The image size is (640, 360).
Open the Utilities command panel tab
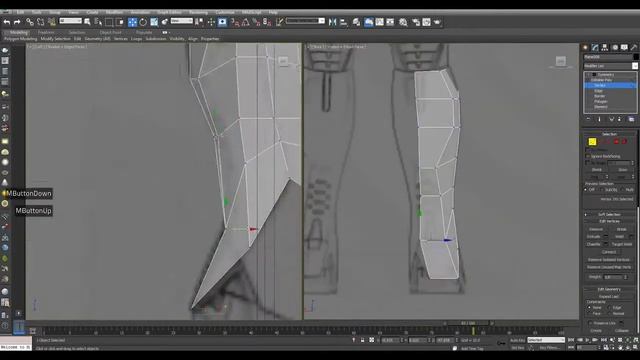pos(634,47)
